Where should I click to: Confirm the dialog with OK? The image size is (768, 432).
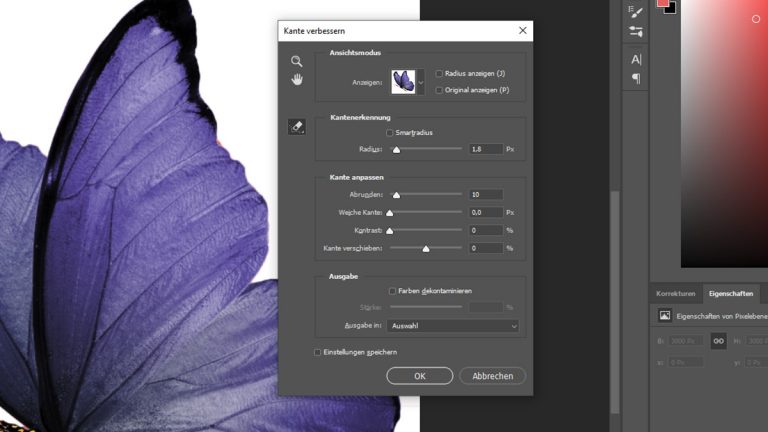tap(419, 376)
